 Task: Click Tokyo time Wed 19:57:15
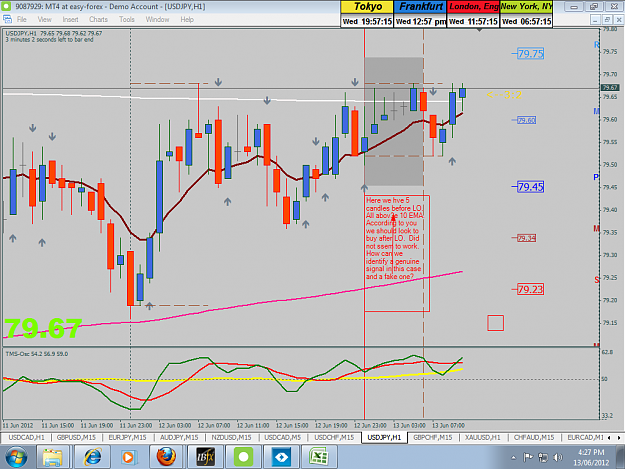[367, 22]
